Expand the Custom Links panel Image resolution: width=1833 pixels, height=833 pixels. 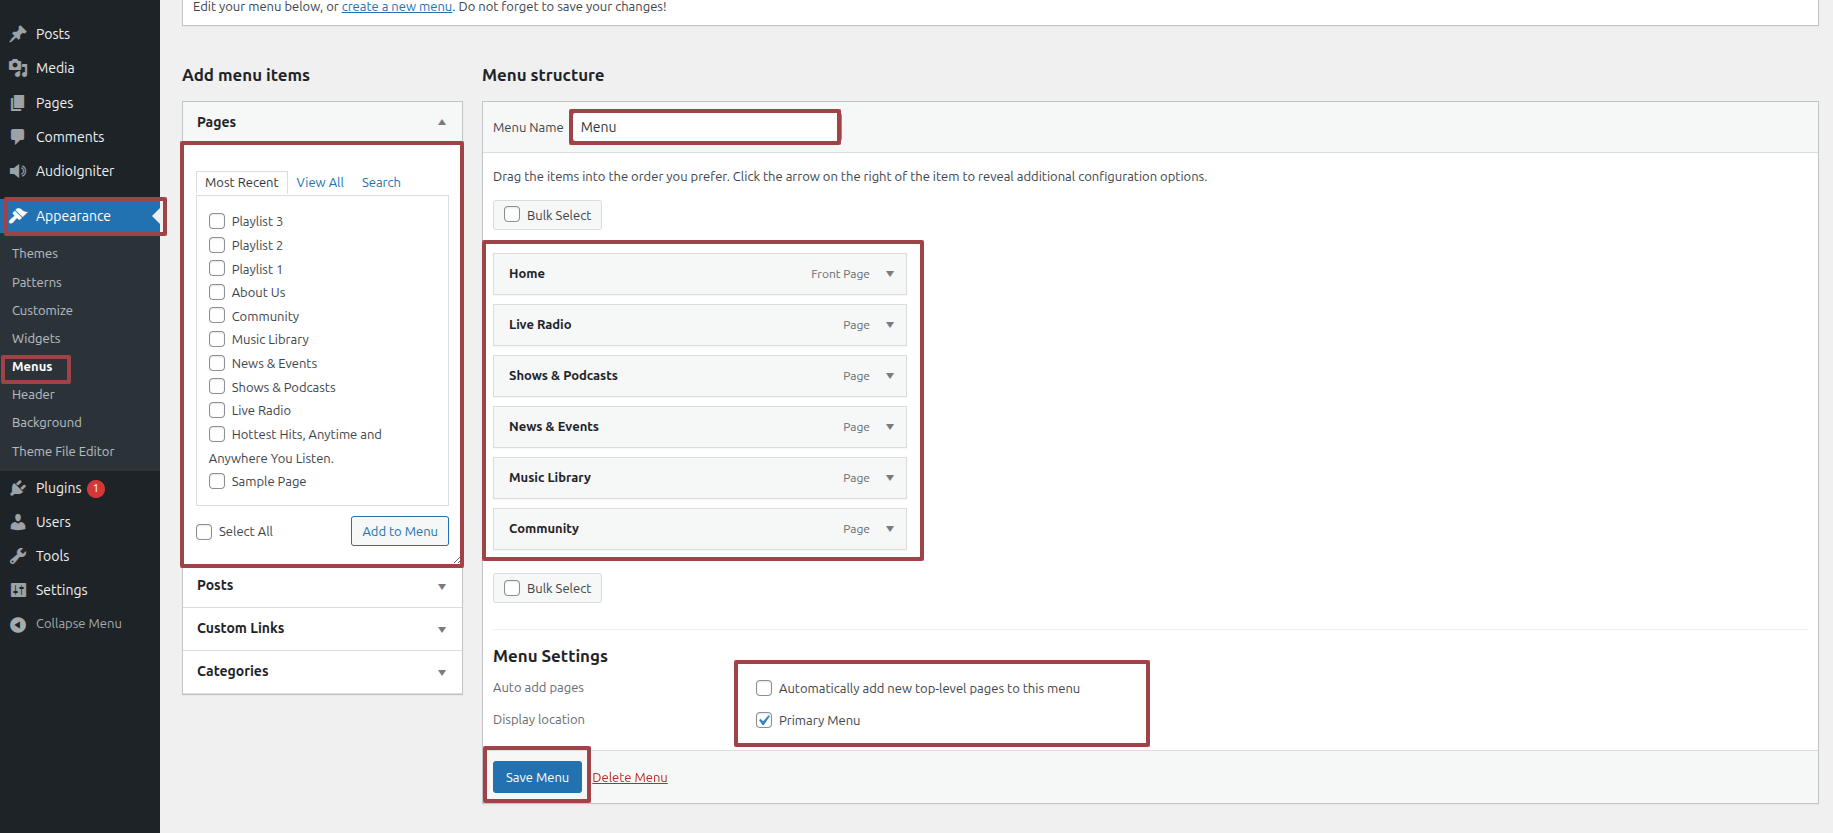tap(442, 629)
